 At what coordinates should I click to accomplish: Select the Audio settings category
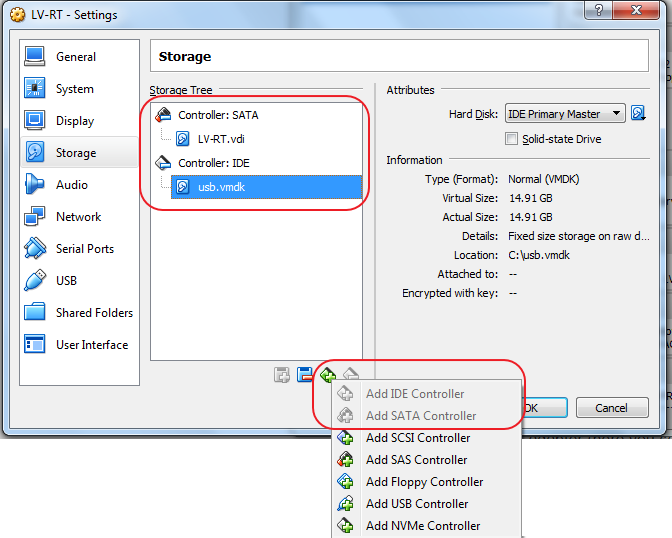(x=71, y=185)
